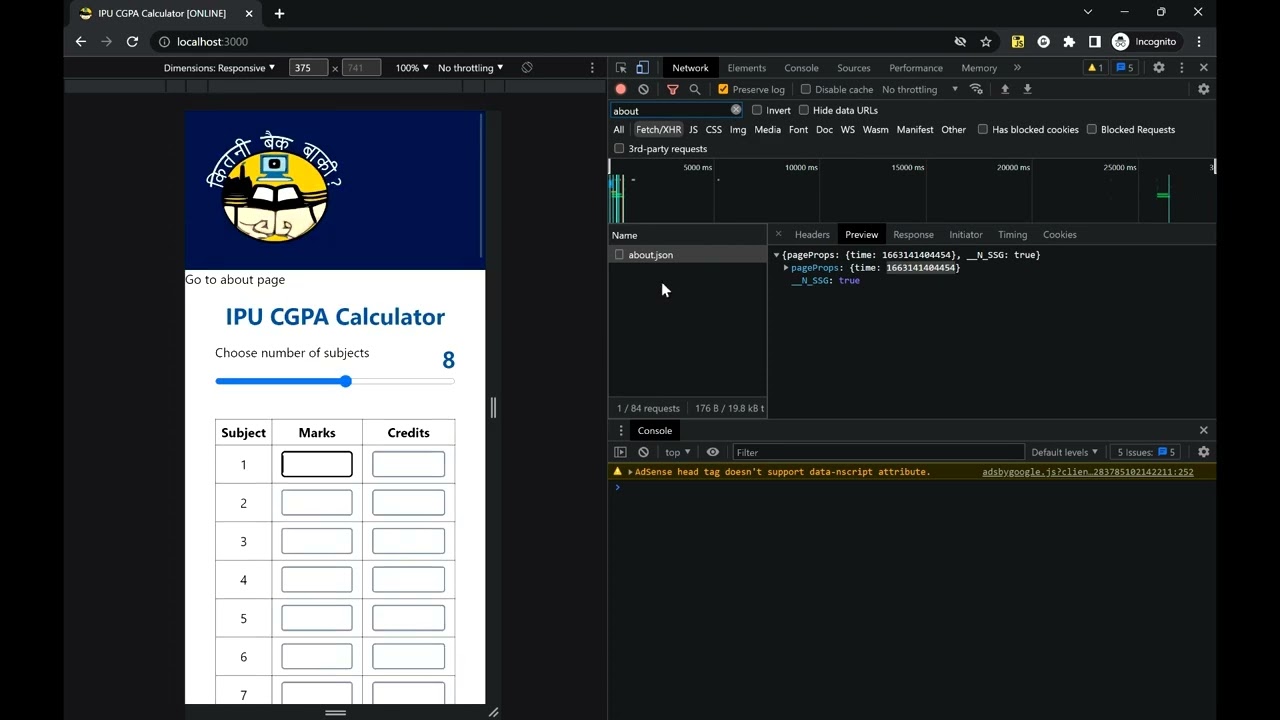
Task: Open Chrome three-dot menu
Action: (1199, 42)
